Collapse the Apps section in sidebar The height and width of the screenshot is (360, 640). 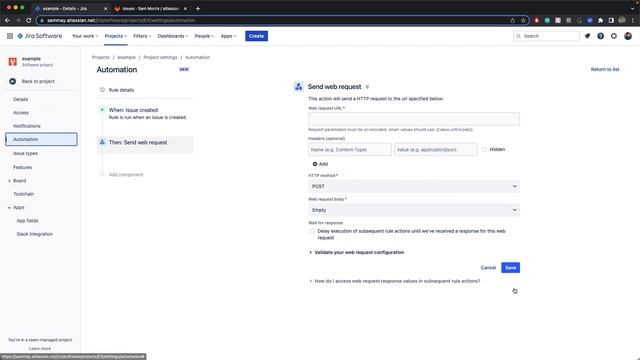pyautogui.click(x=9, y=207)
